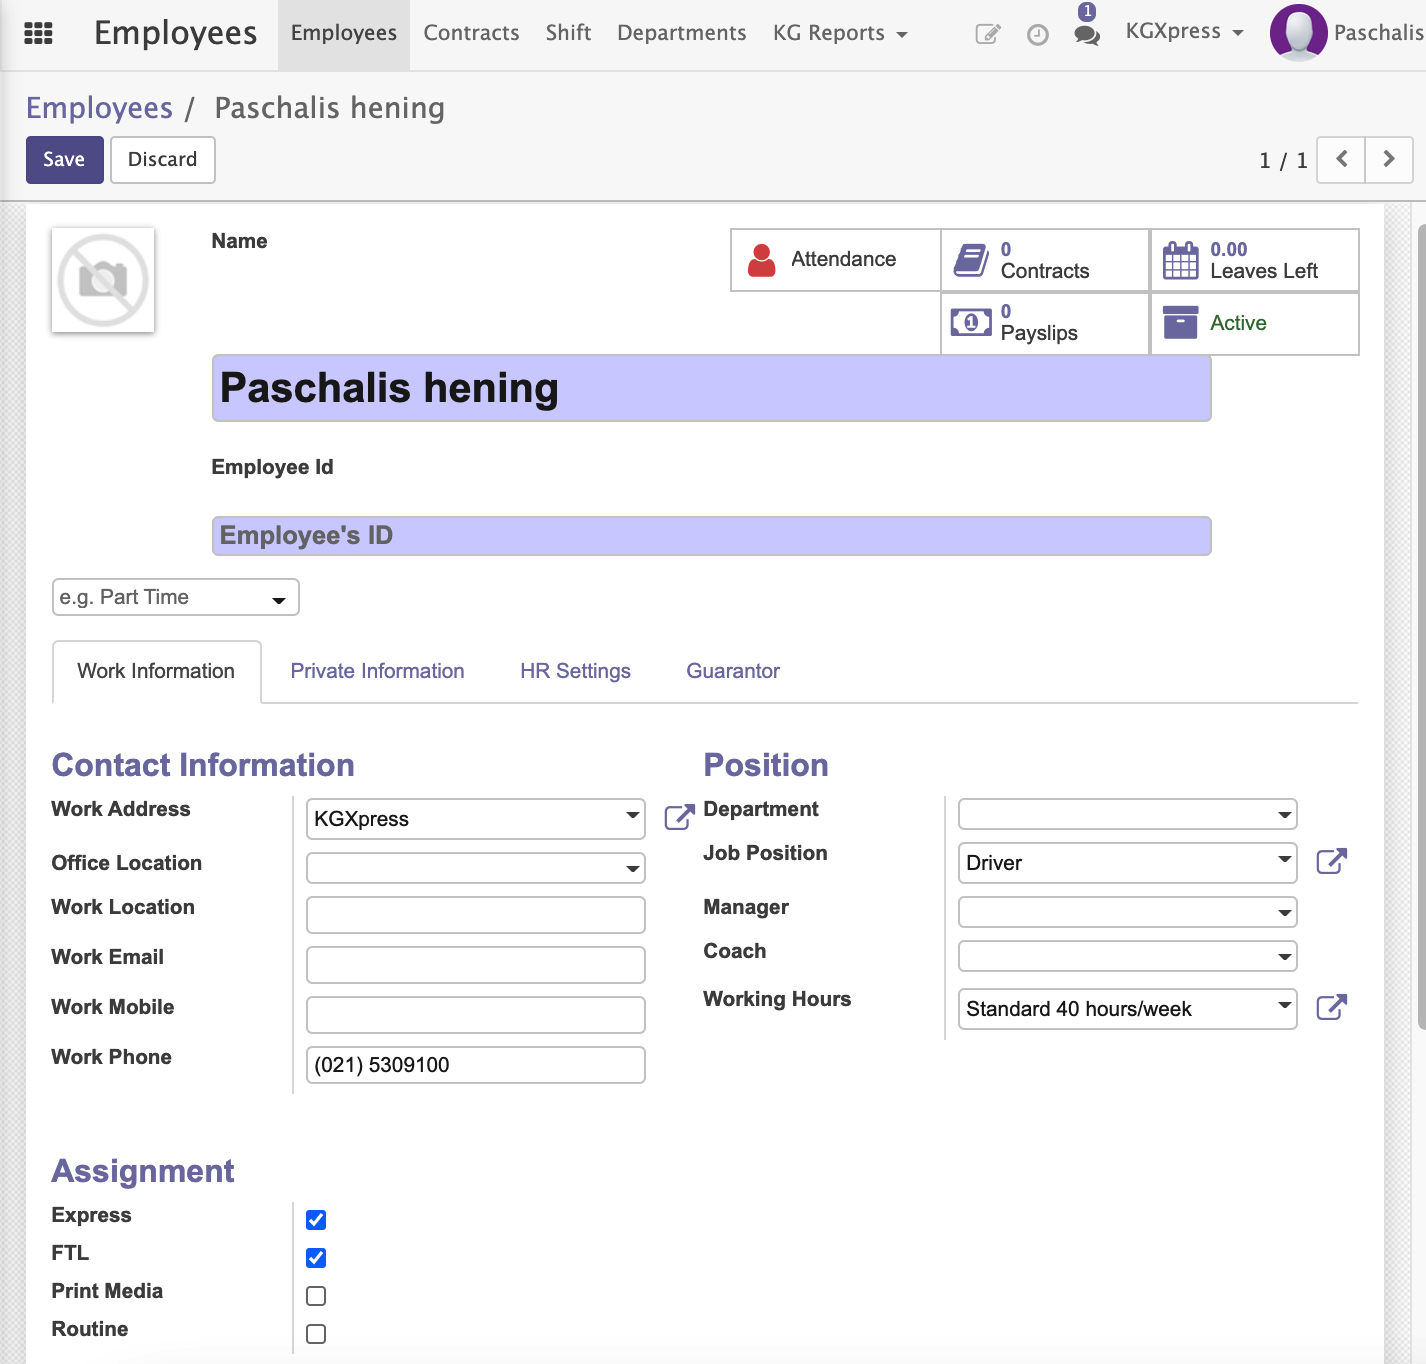Switch to HR Settings tab

[x=575, y=671]
